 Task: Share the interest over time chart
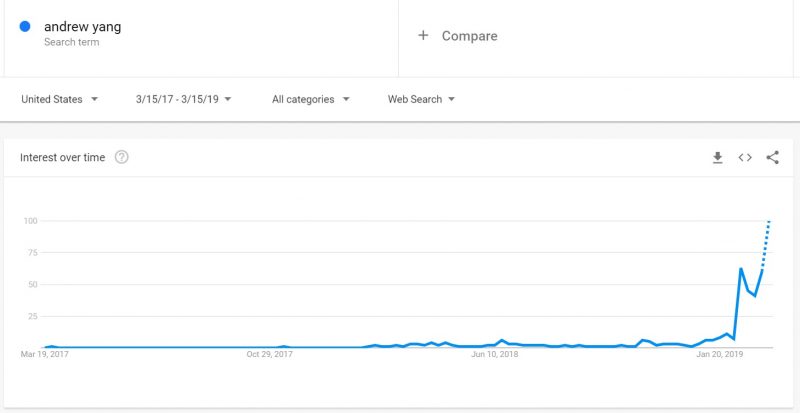[x=772, y=157]
